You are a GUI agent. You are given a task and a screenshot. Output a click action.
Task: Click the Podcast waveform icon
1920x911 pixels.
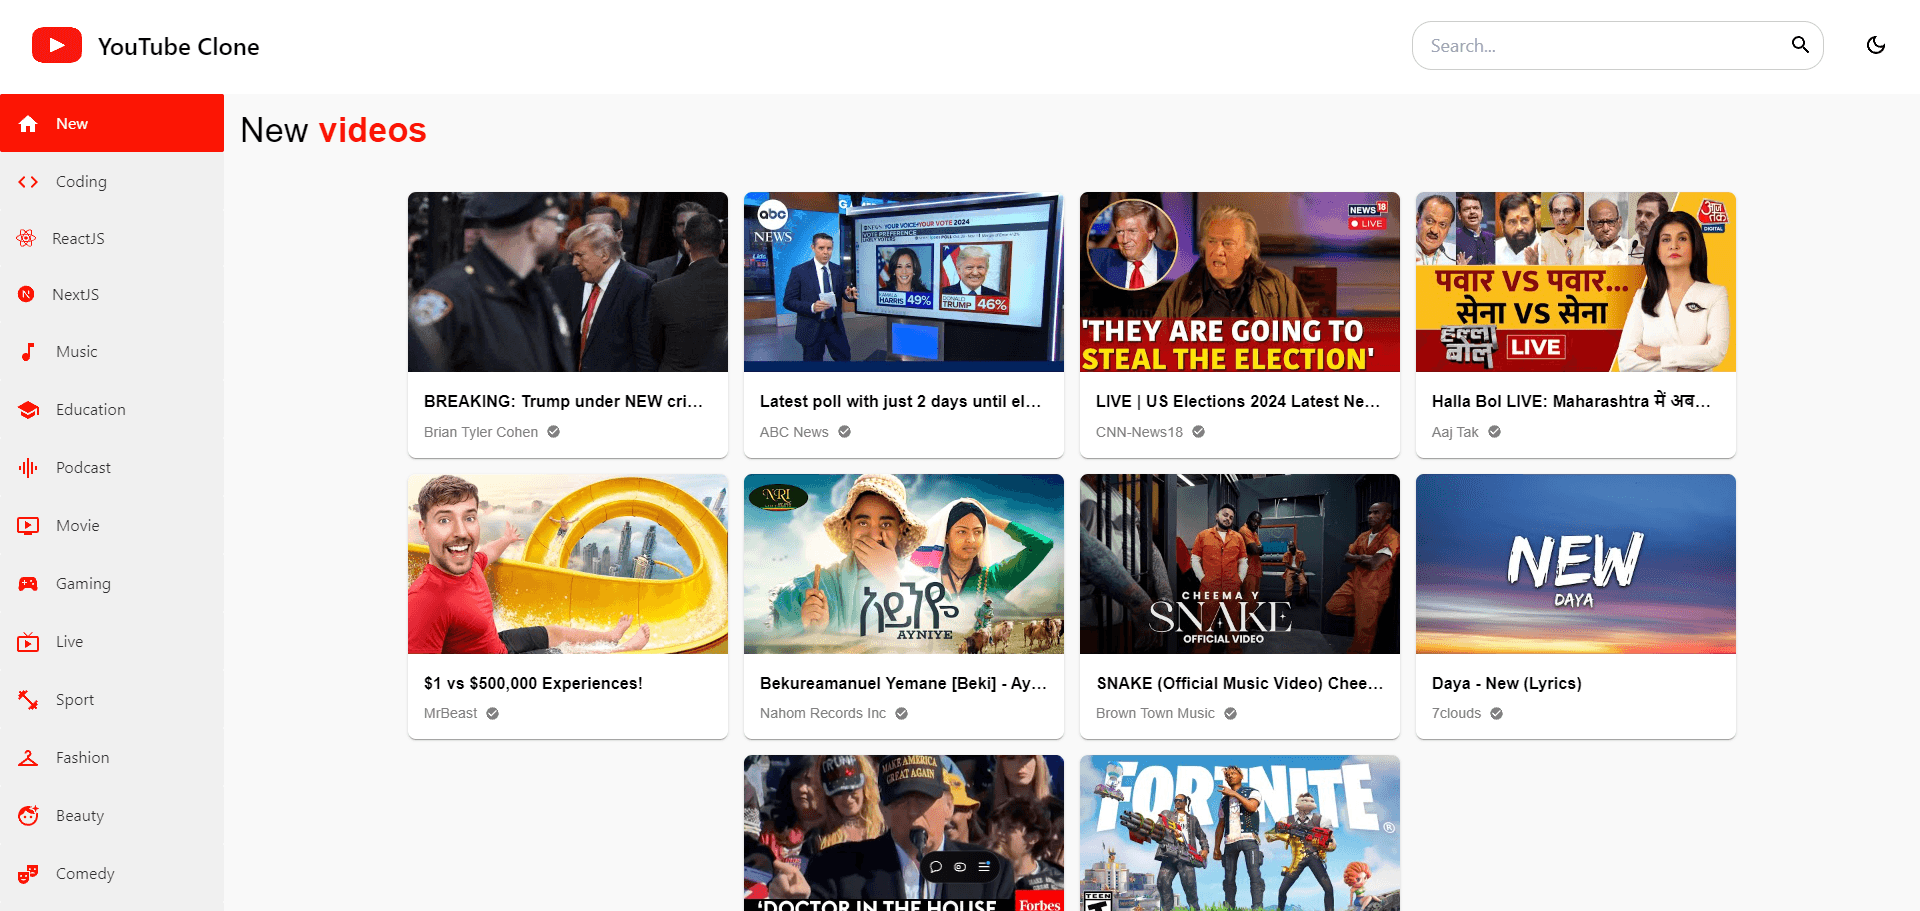point(28,467)
